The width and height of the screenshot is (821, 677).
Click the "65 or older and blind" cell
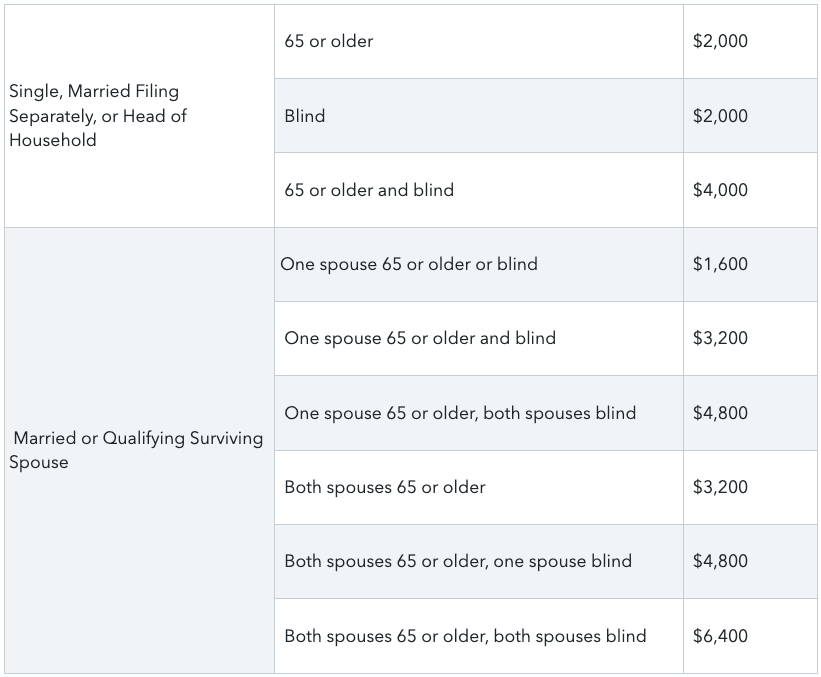[369, 190]
